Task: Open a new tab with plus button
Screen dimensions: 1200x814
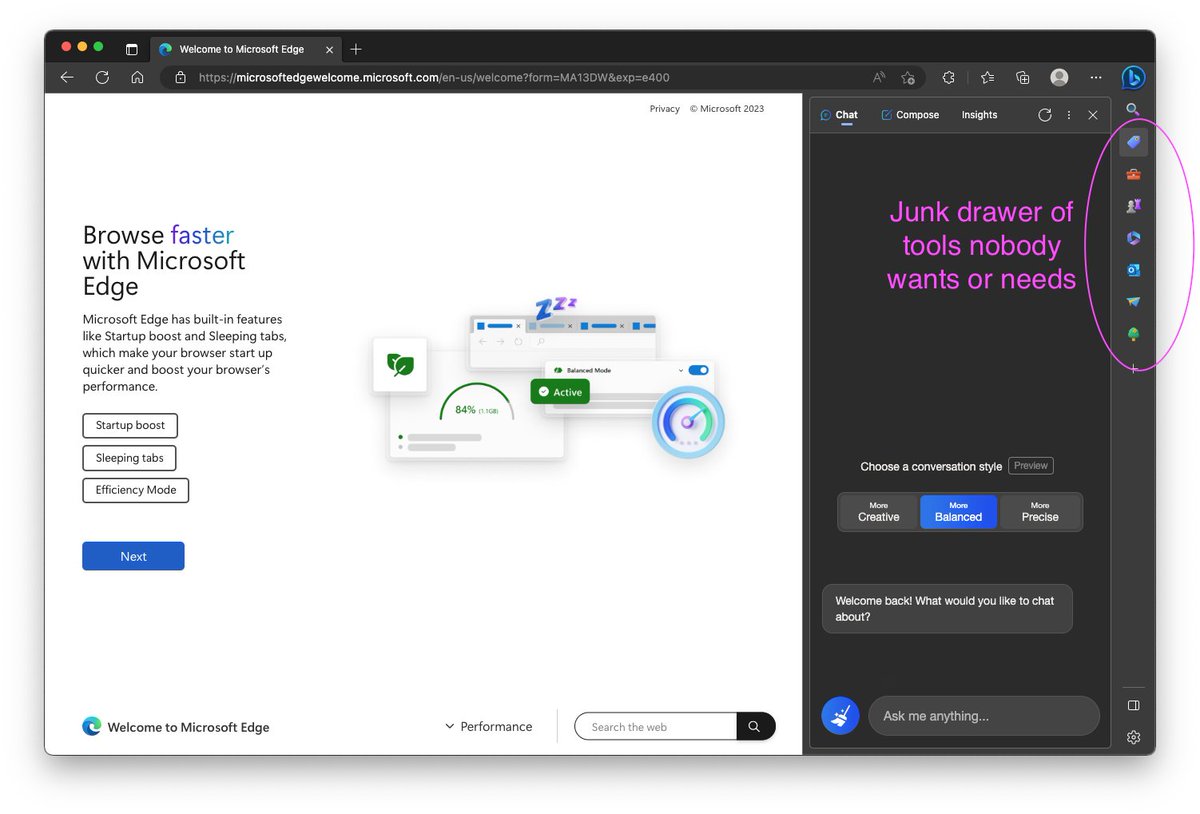Action: coord(356,49)
